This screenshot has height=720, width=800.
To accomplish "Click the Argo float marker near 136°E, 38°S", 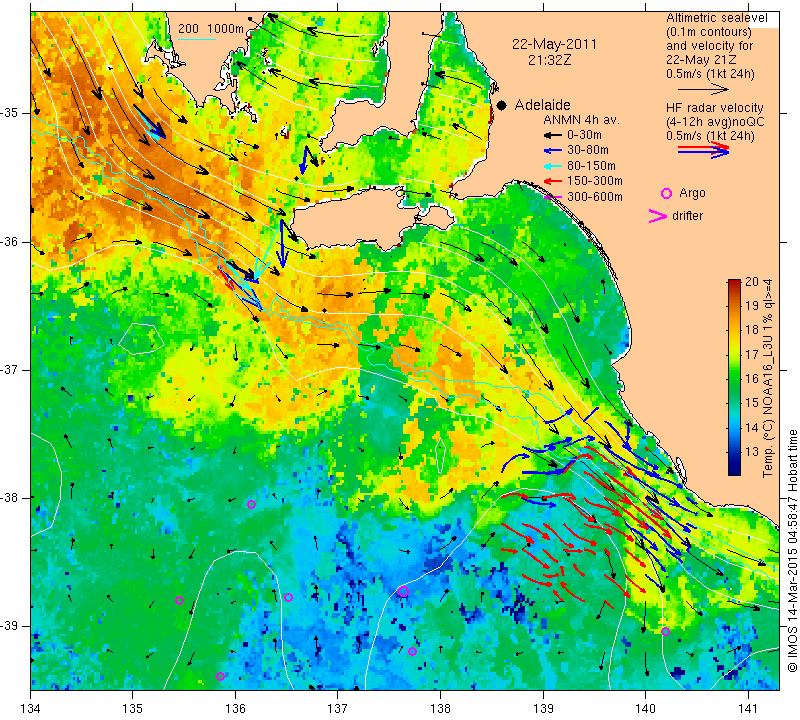I will (x=251, y=505).
